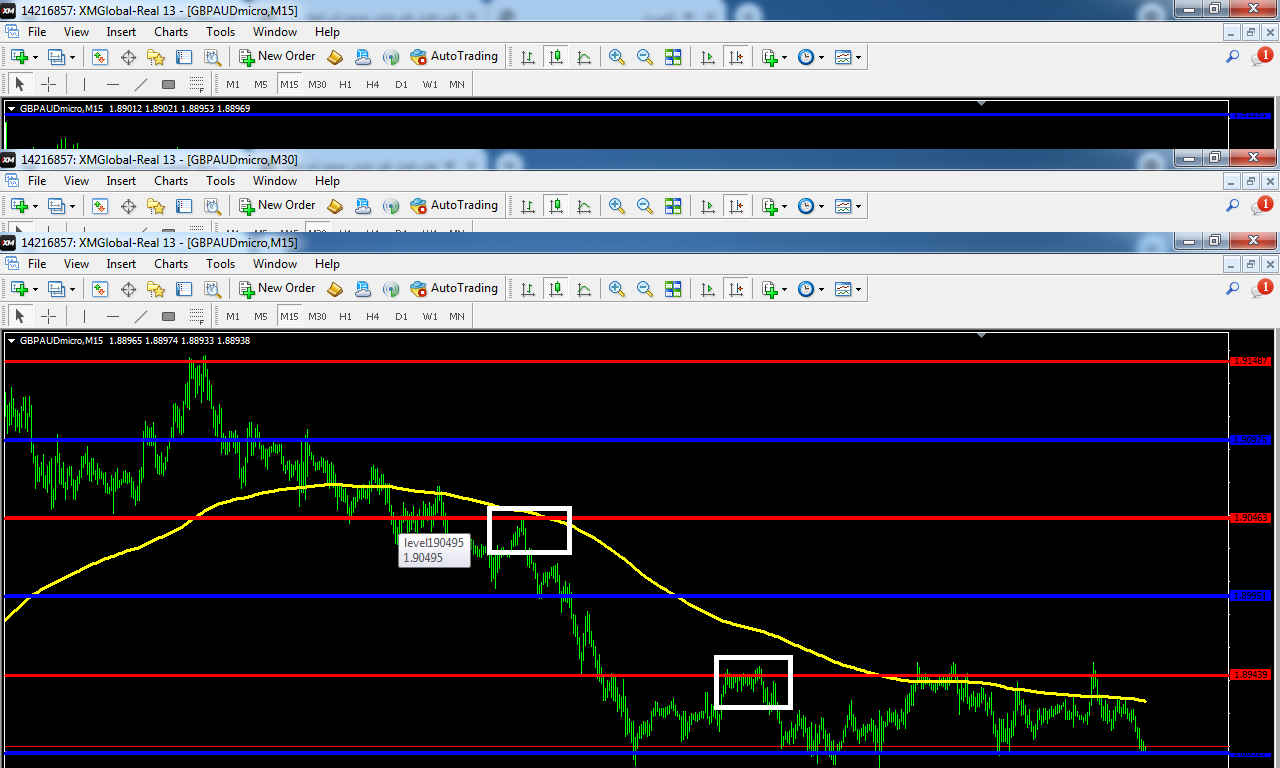Click Zoom Out magnifier in the frontmost toolbar
This screenshot has width=1280, height=768.
pos(645,288)
